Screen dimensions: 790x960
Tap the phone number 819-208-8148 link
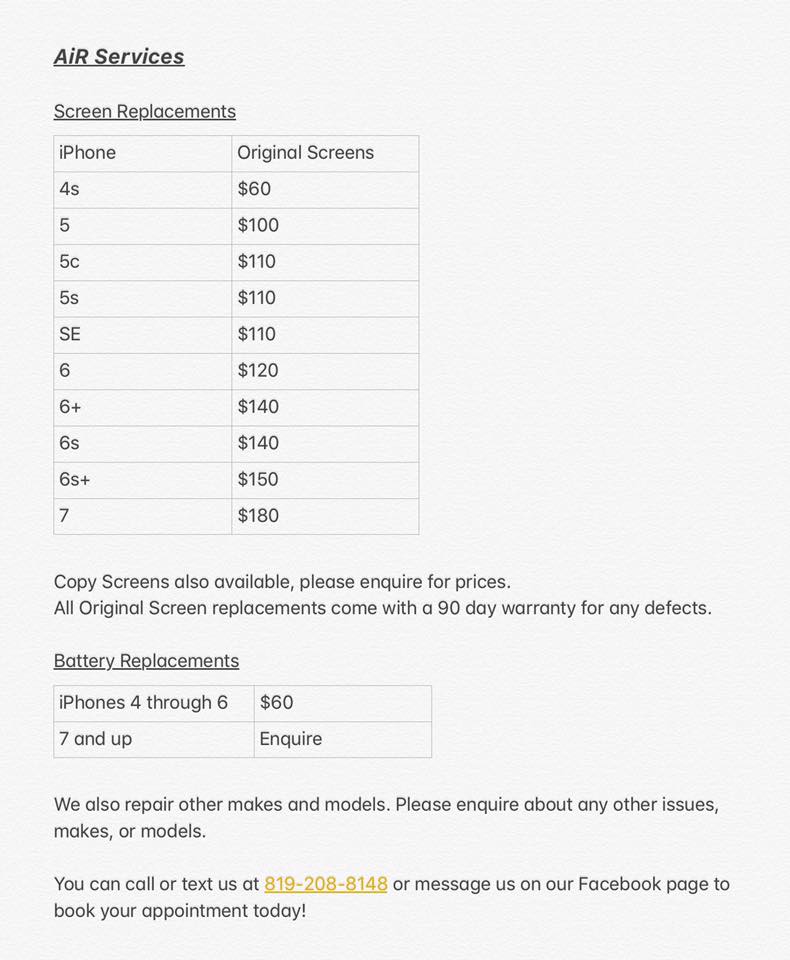pyautogui.click(x=326, y=883)
